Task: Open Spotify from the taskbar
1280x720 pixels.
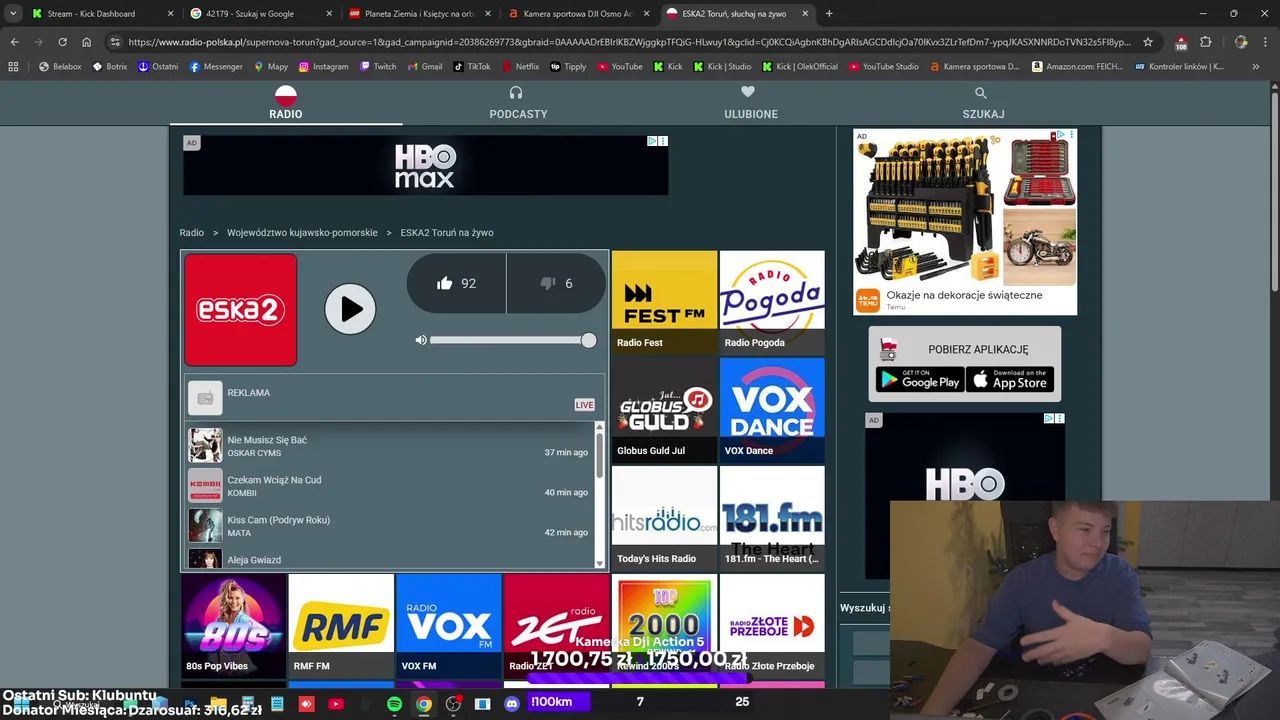Action: coord(394,704)
